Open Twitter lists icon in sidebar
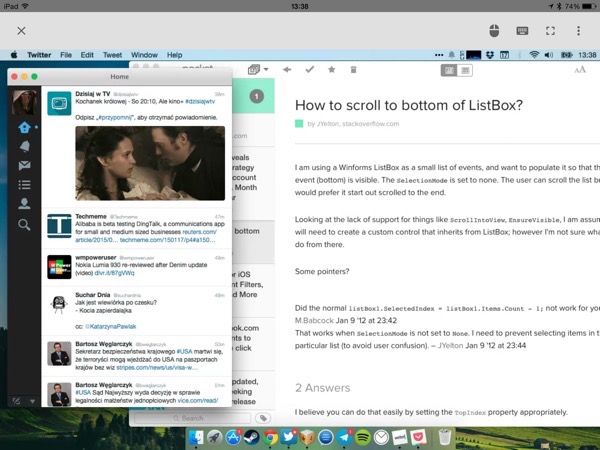The width and height of the screenshot is (600, 450). (24, 185)
